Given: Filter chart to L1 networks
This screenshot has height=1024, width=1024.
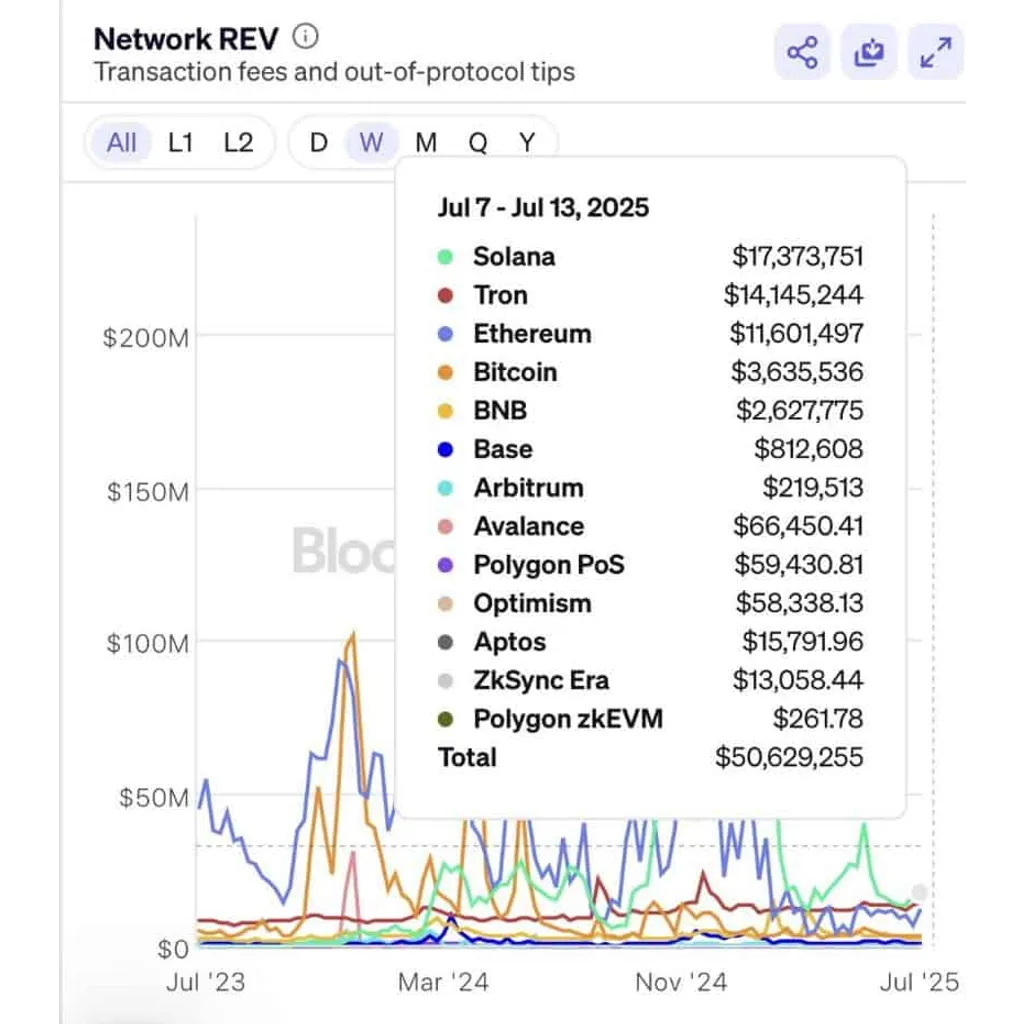Looking at the screenshot, I should (x=180, y=142).
